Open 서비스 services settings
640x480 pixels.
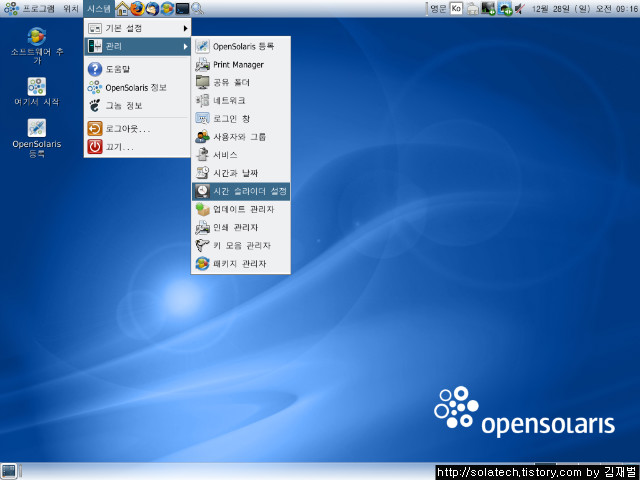click(241, 155)
